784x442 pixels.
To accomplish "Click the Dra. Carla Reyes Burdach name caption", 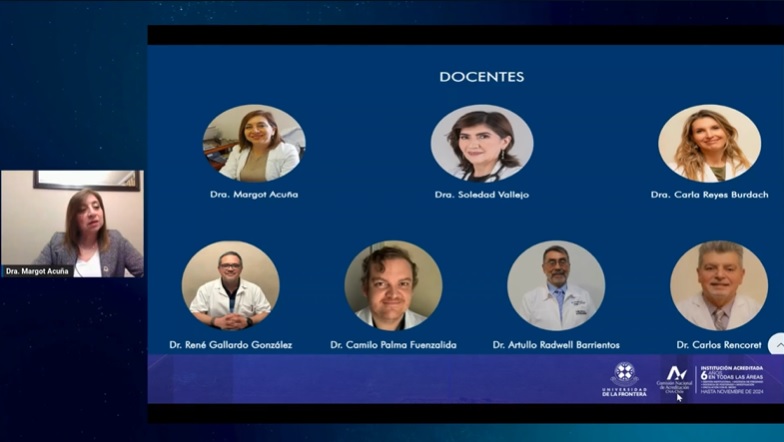I will 709,194.
